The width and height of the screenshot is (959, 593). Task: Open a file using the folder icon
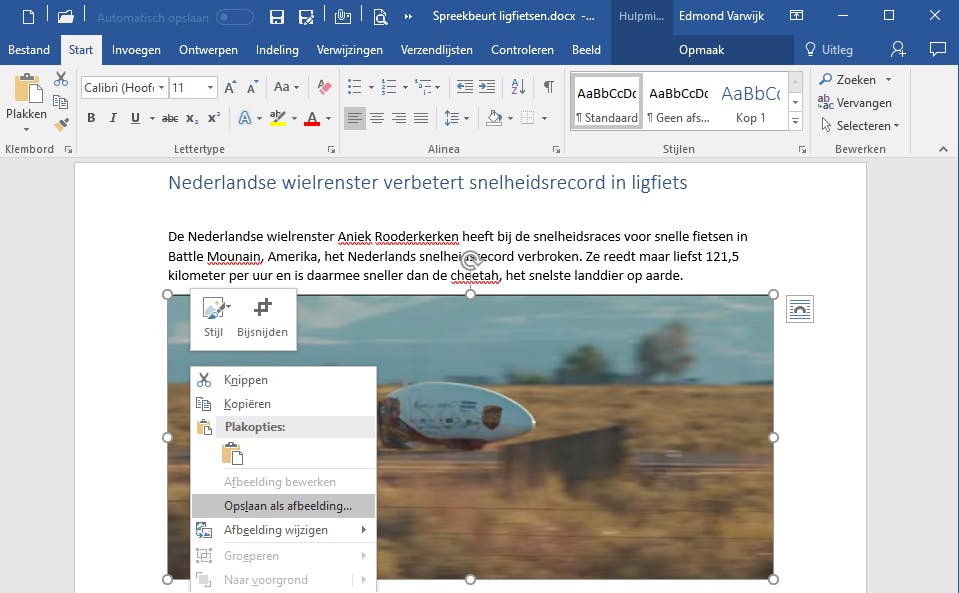click(x=65, y=17)
